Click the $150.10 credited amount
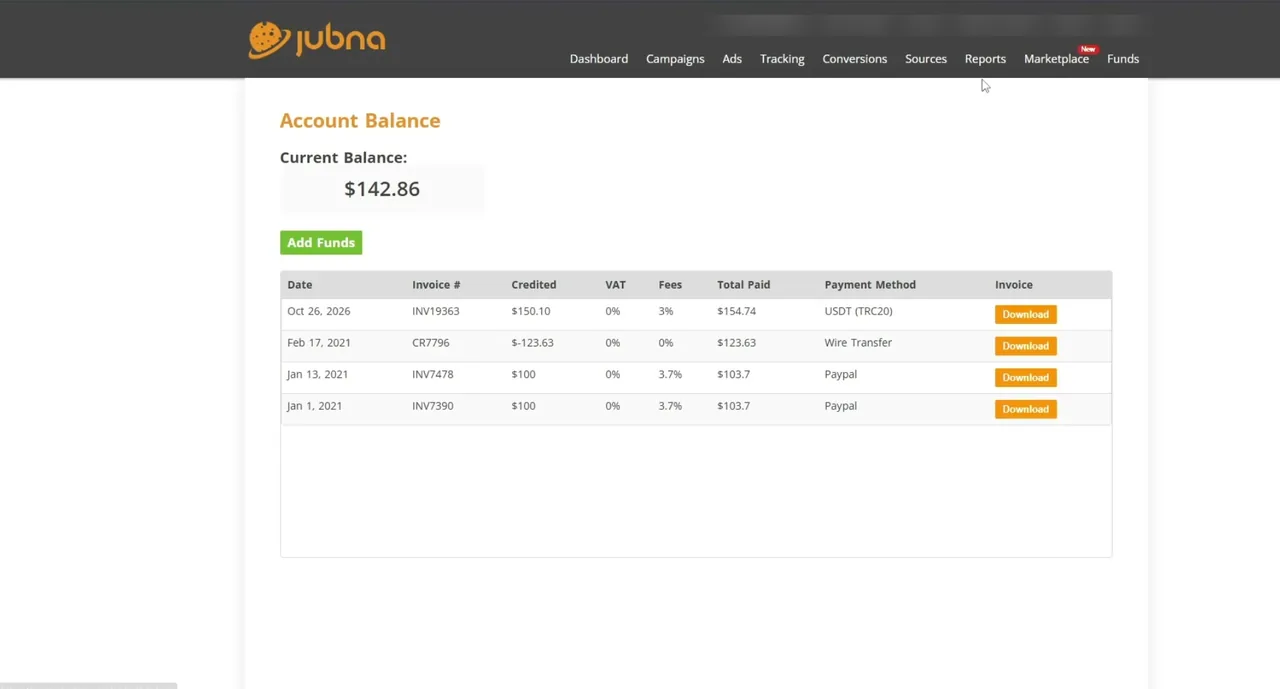 [531, 311]
